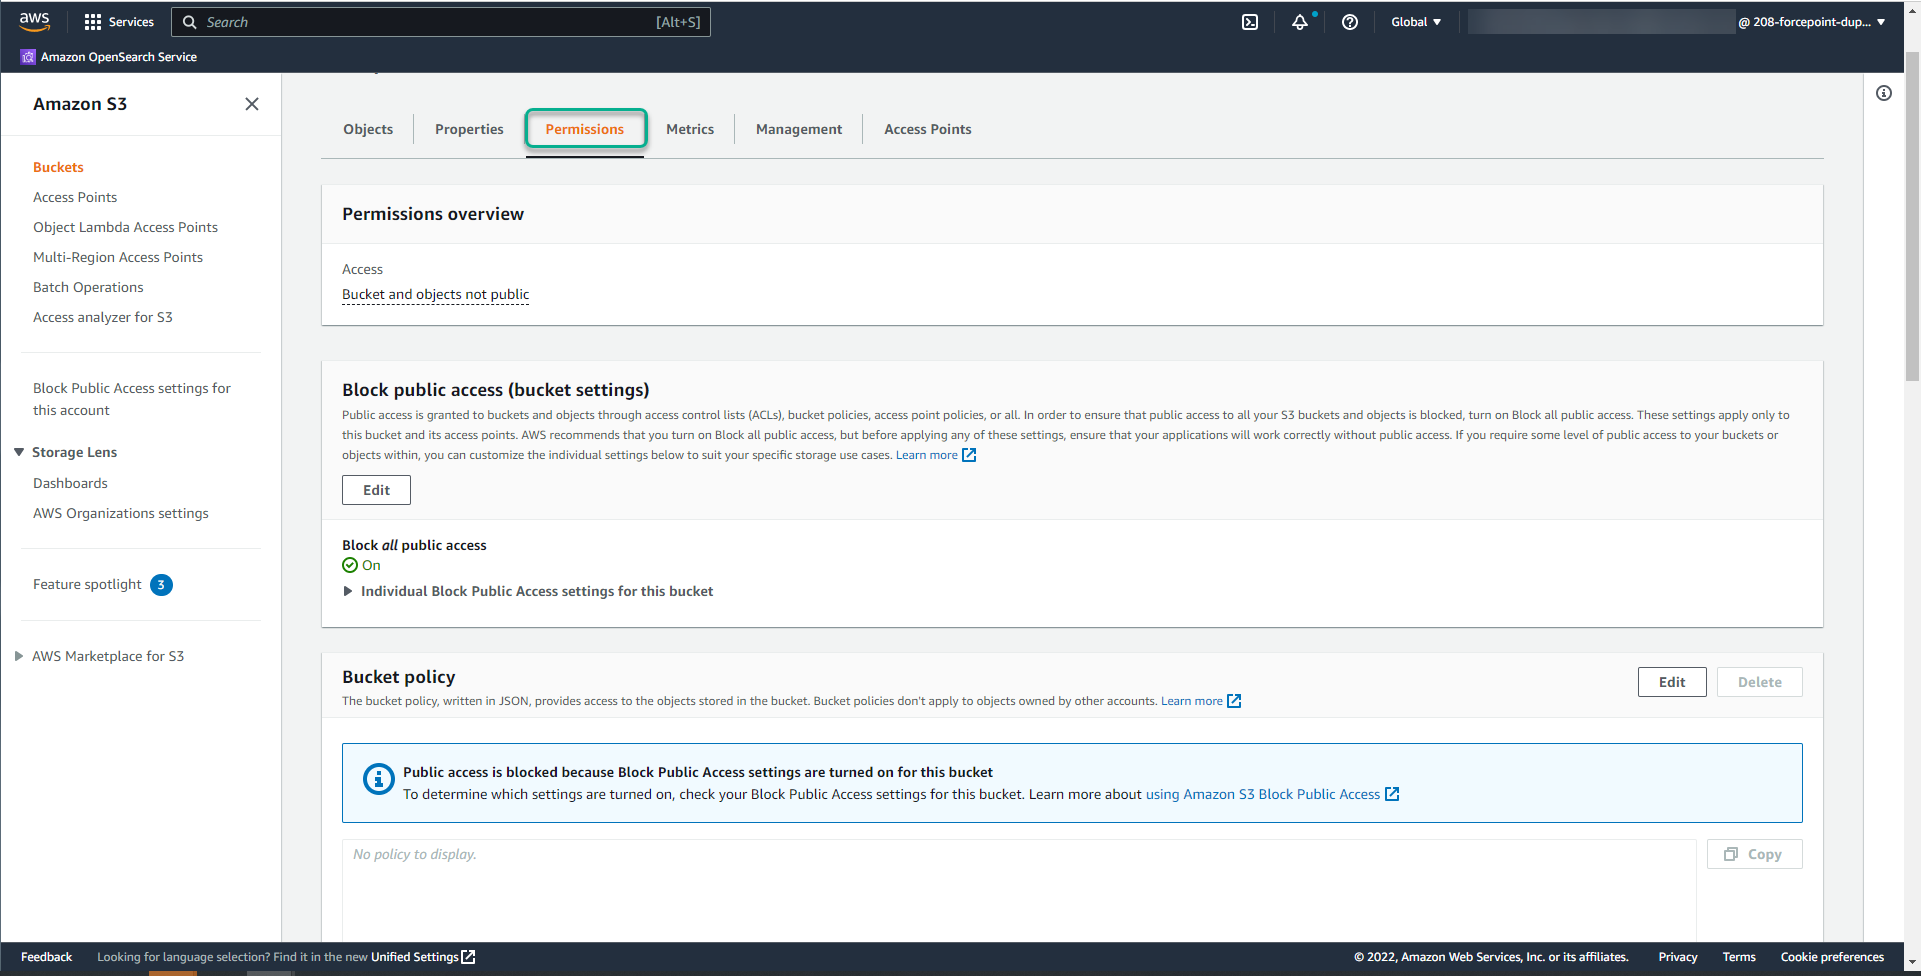Viewport: 1921px width, 976px height.
Task: Open the 'Bucket and objects not public' link
Action: point(435,294)
